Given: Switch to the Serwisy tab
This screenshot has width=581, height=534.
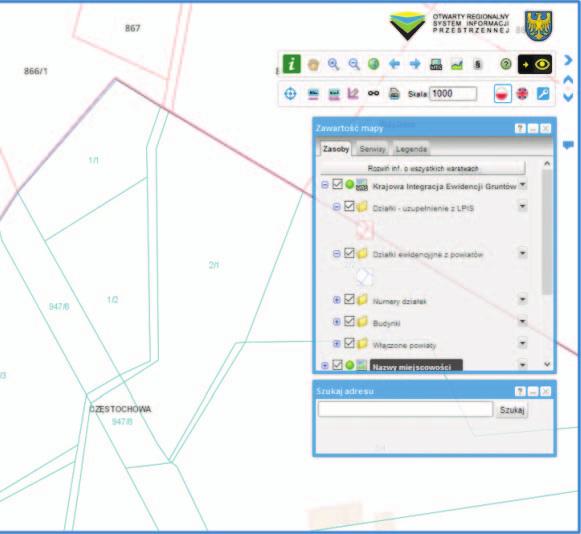Looking at the screenshot, I should (372, 149).
